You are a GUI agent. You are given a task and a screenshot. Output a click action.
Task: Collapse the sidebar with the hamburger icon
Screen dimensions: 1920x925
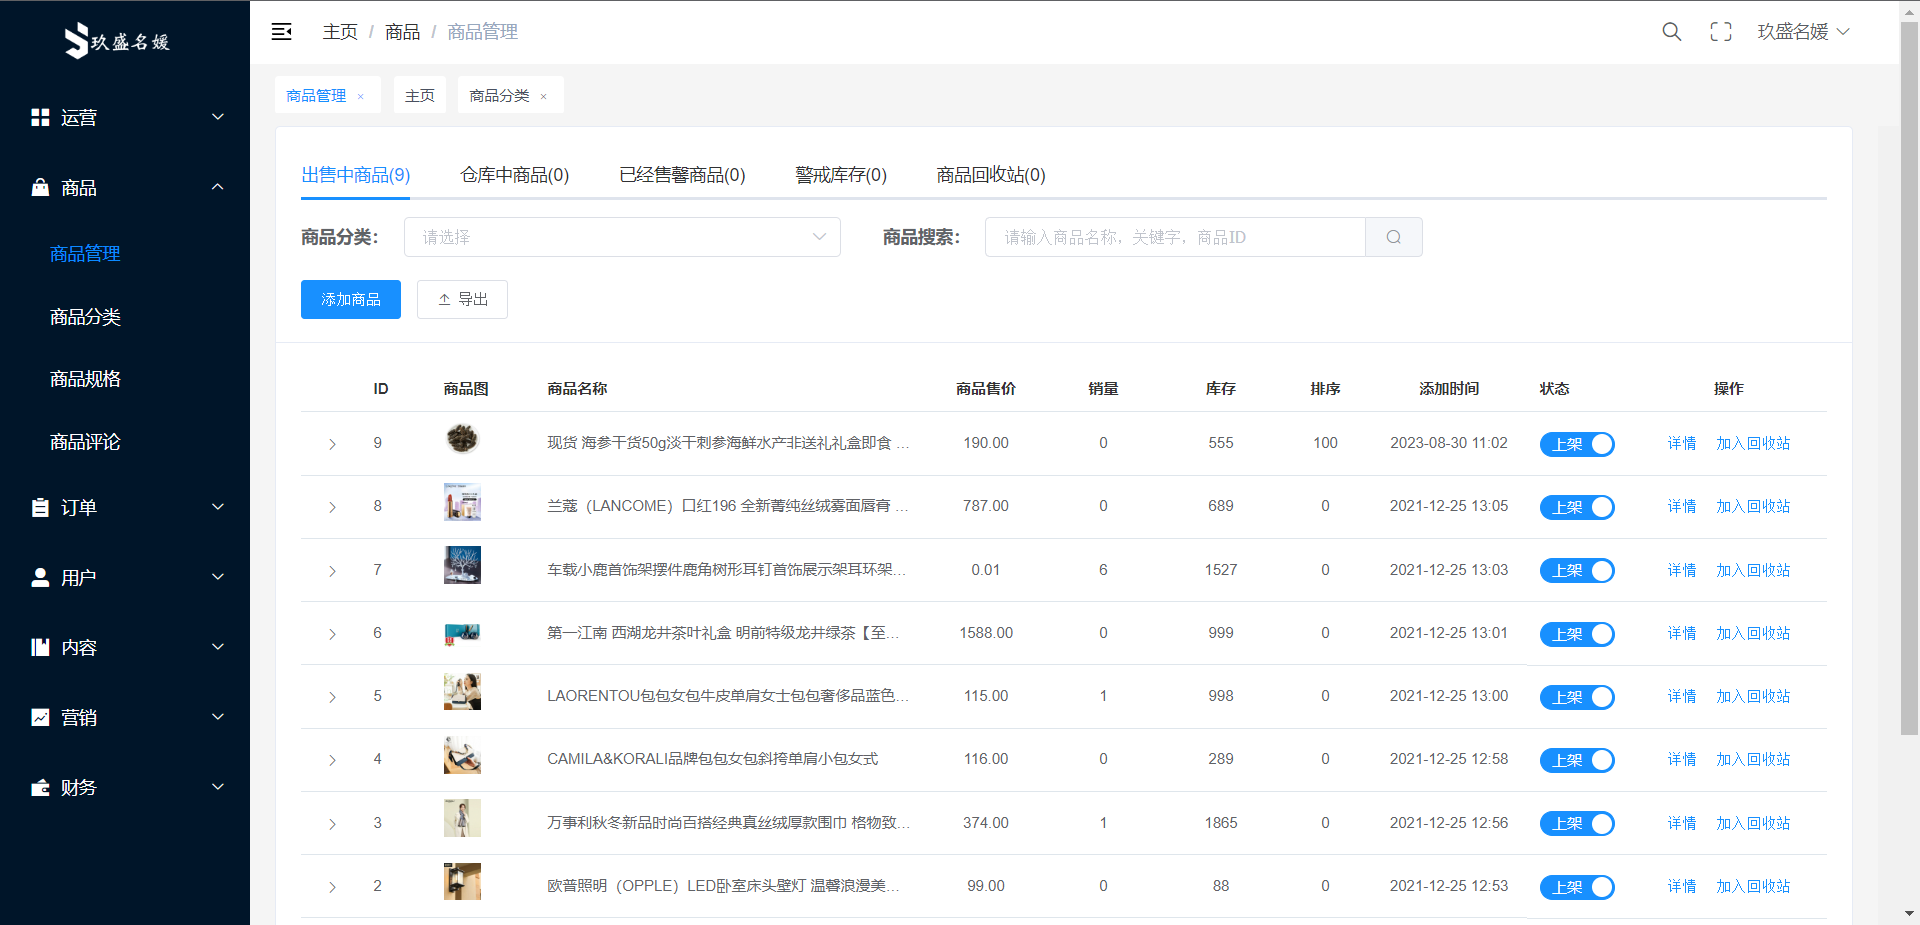coord(282,32)
